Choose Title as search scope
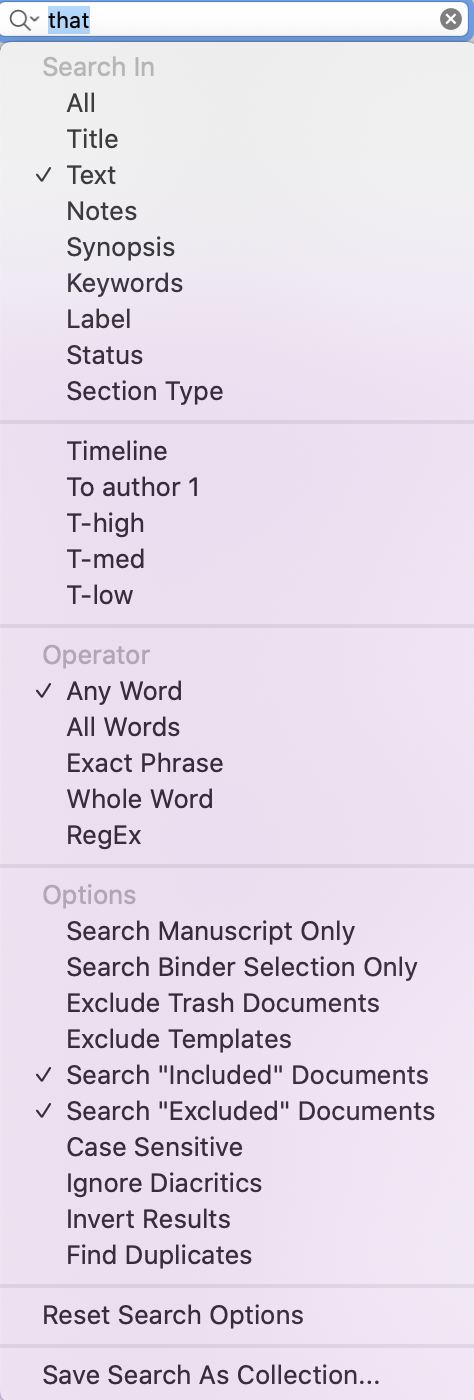 tap(237, 139)
